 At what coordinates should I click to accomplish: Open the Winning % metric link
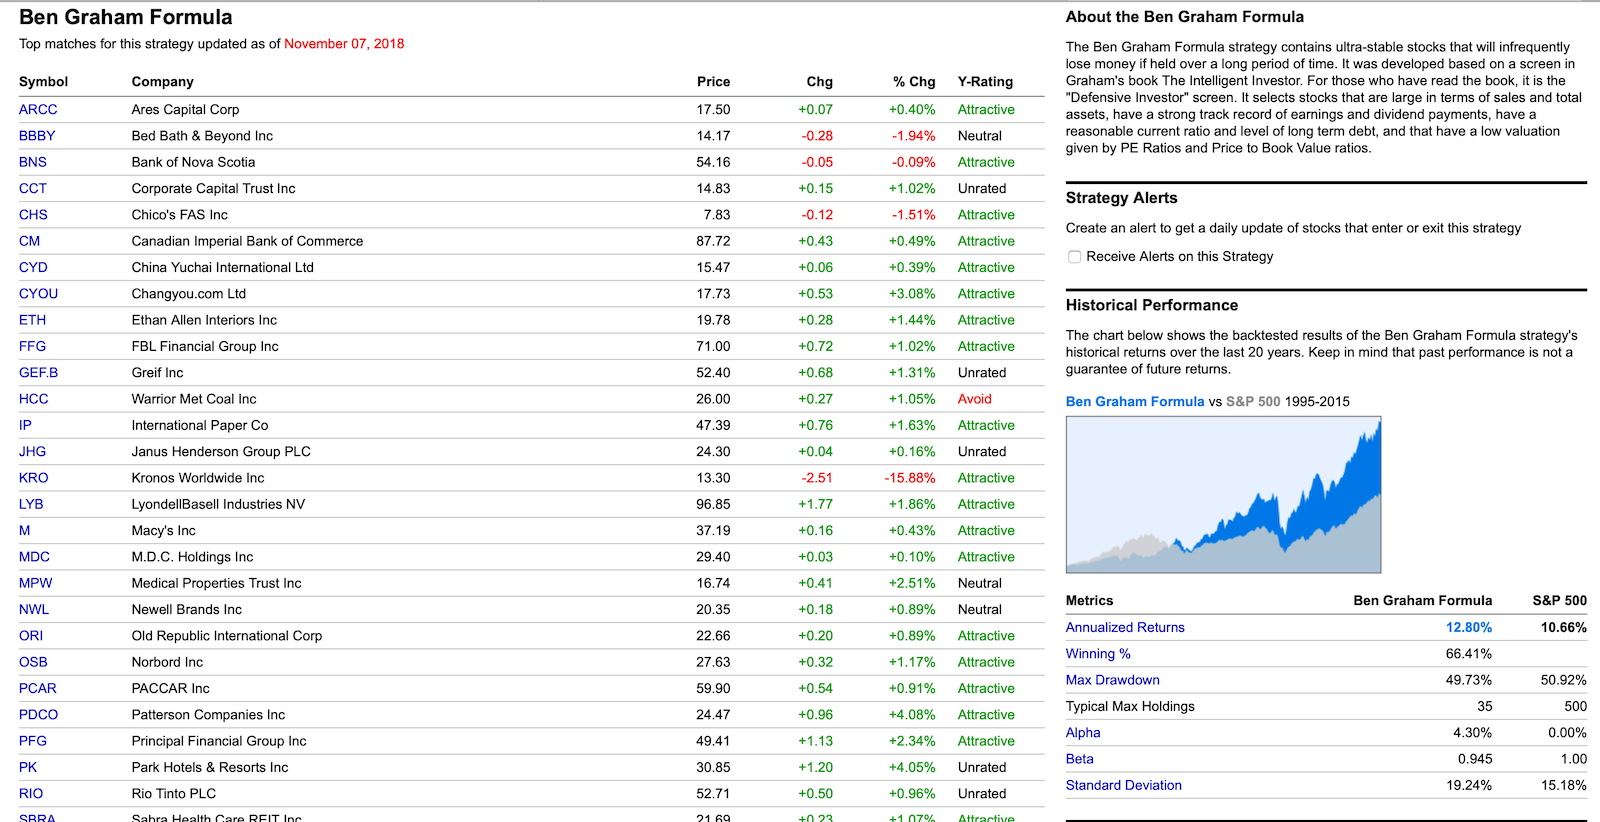[1098, 654]
